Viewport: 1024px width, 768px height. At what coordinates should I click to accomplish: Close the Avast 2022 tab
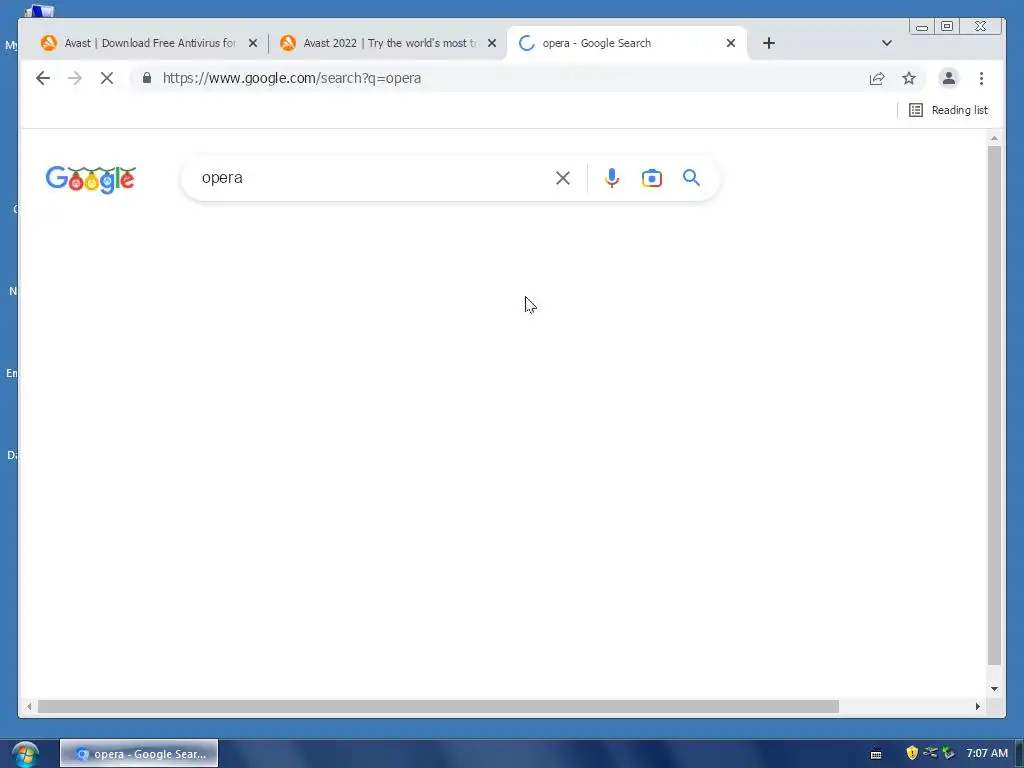(x=492, y=43)
